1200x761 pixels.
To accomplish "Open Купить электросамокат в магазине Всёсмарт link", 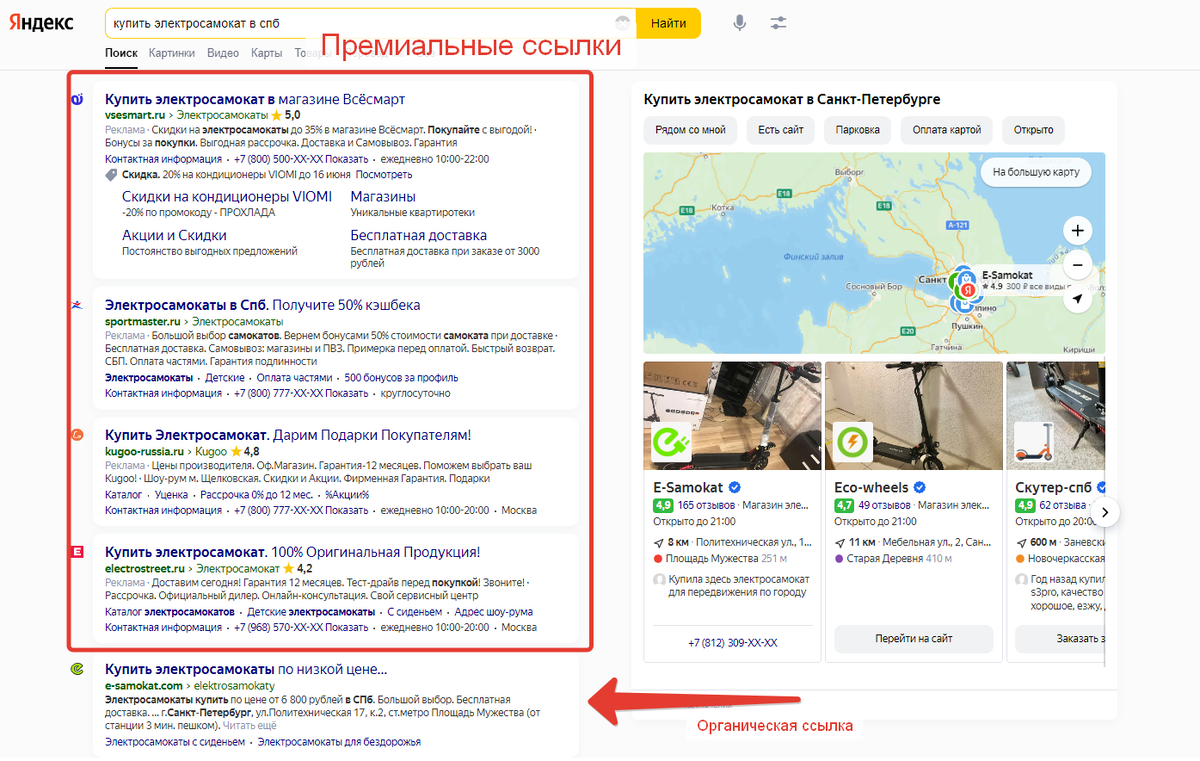I will [x=255, y=99].
